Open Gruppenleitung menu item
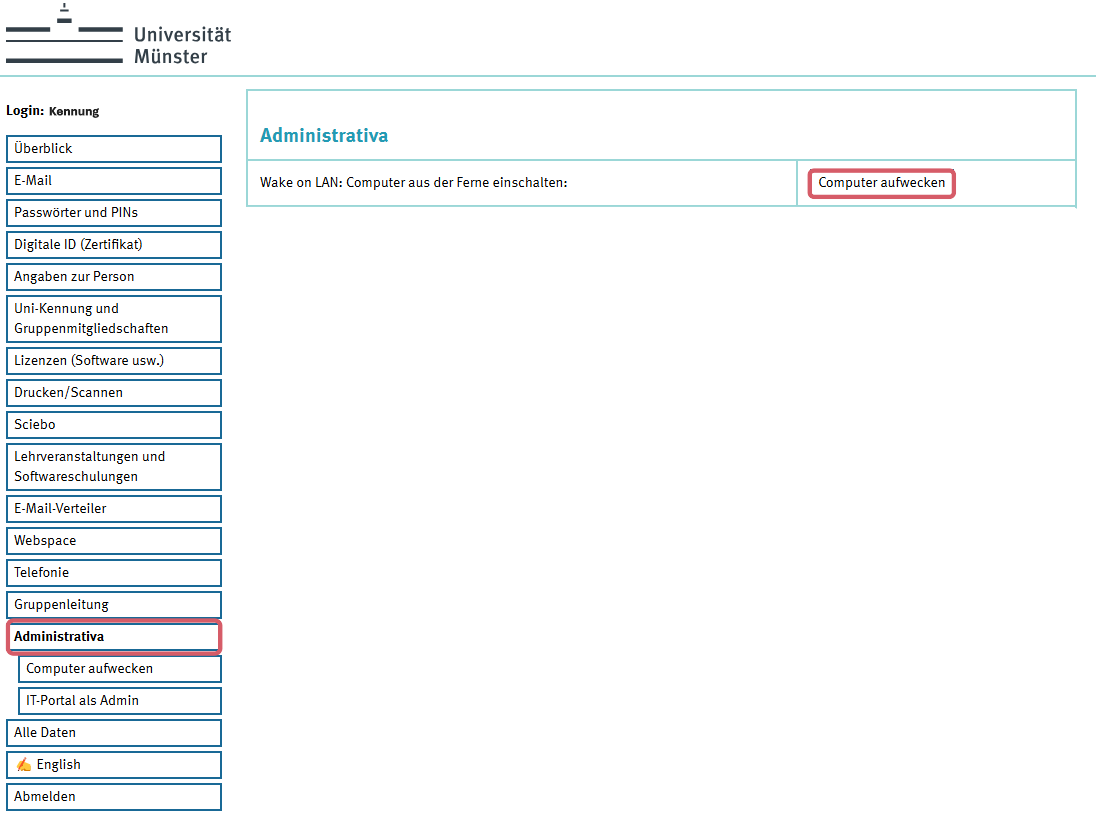 coord(113,605)
